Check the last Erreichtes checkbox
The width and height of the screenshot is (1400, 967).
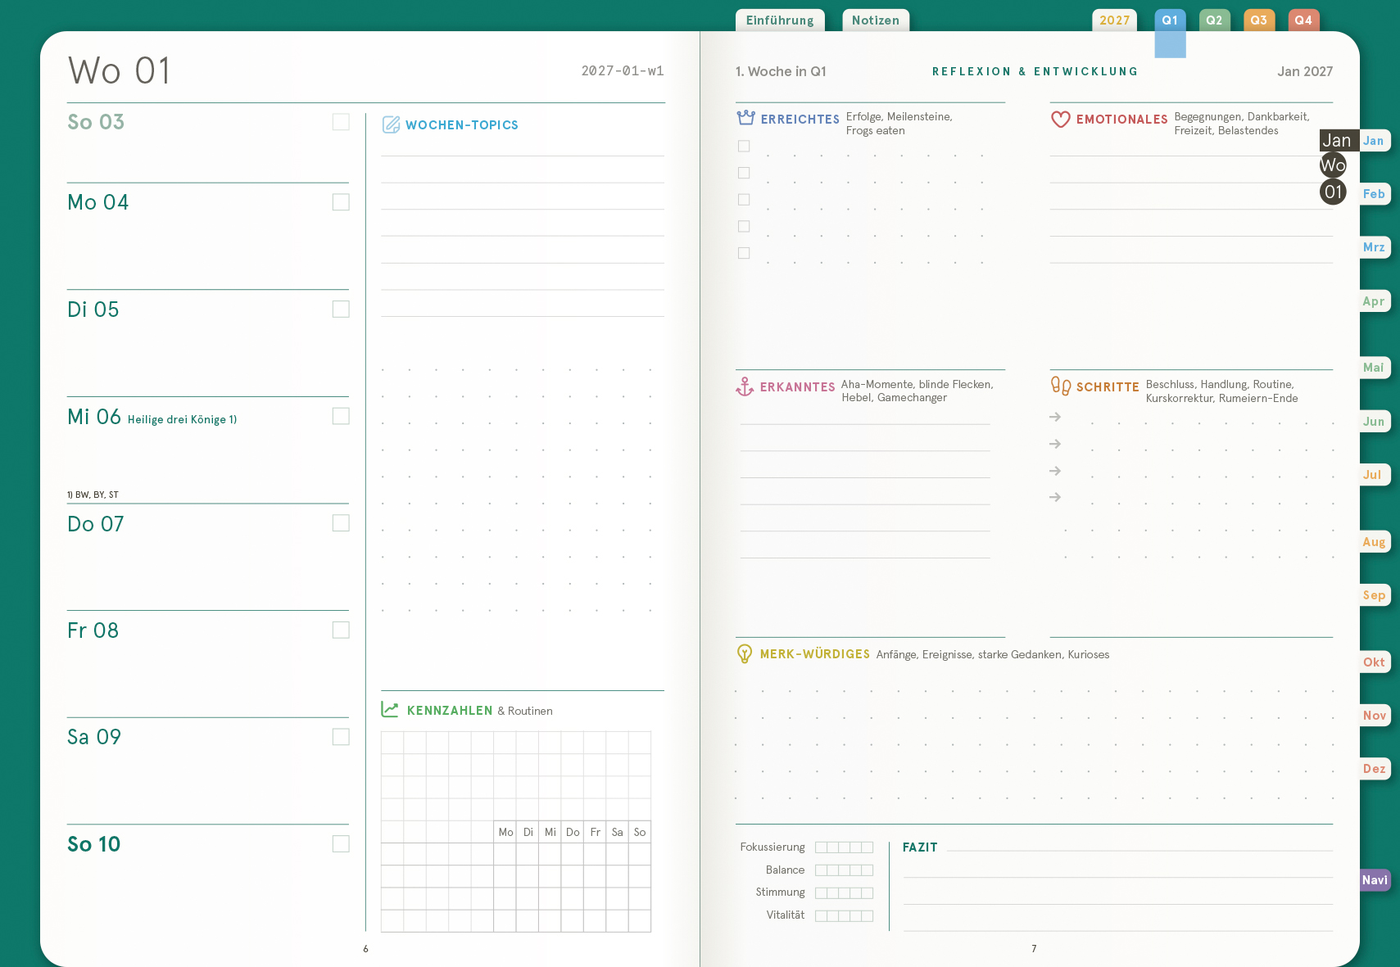[744, 253]
